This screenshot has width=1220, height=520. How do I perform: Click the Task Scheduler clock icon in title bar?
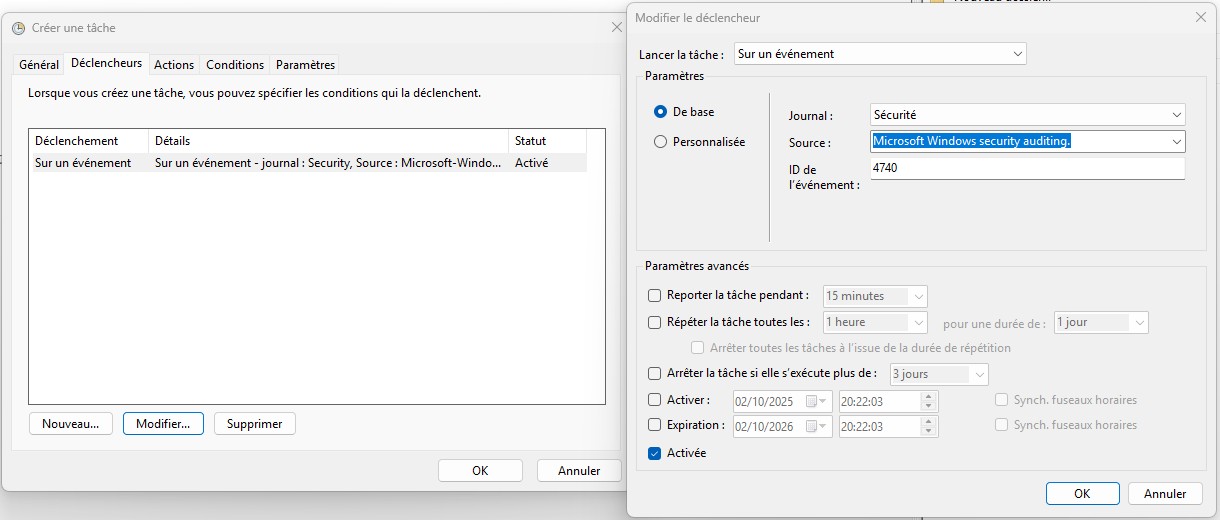point(18,28)
